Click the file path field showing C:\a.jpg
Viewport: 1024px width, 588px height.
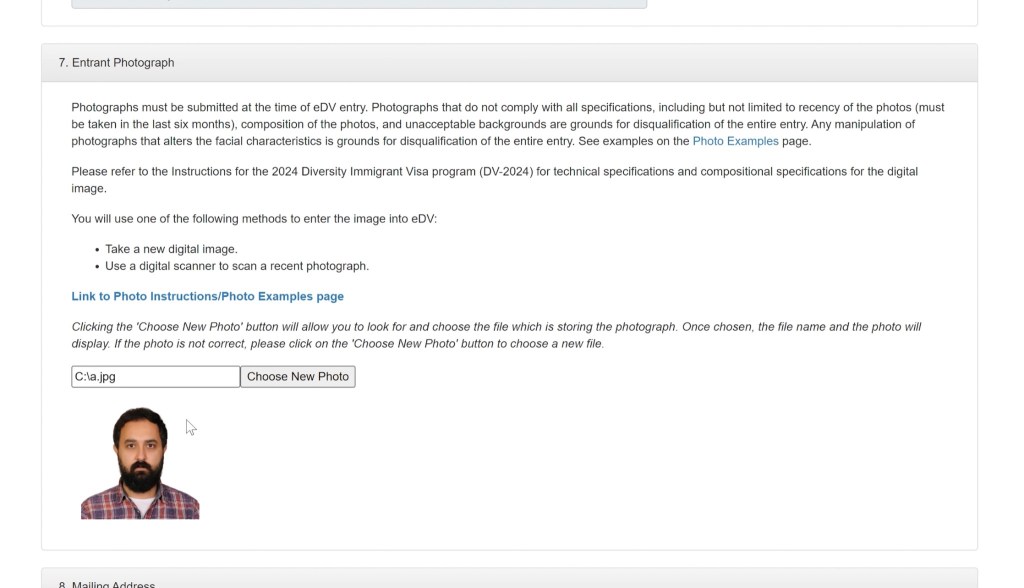point(155,377)
